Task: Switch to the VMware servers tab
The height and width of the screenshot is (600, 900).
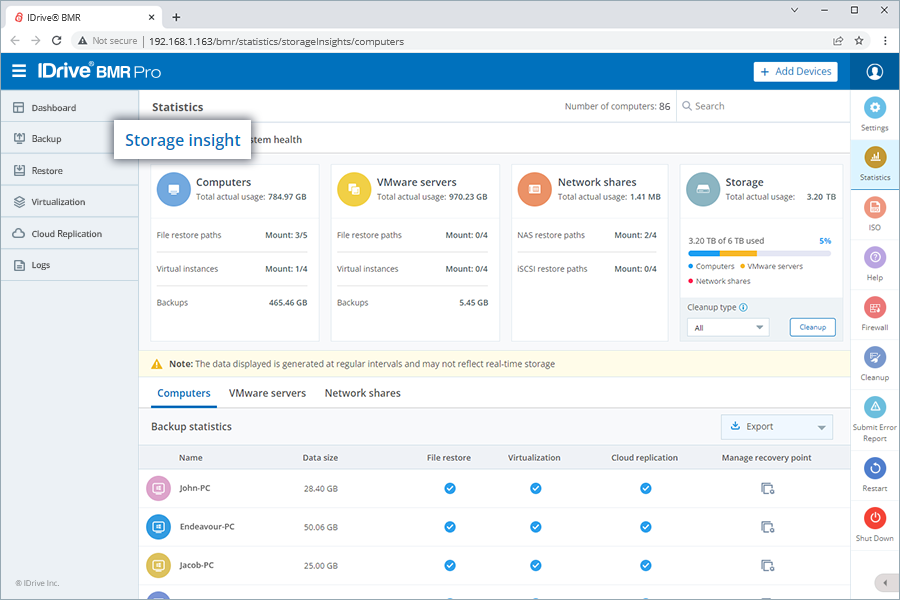Action: point(267,393)
